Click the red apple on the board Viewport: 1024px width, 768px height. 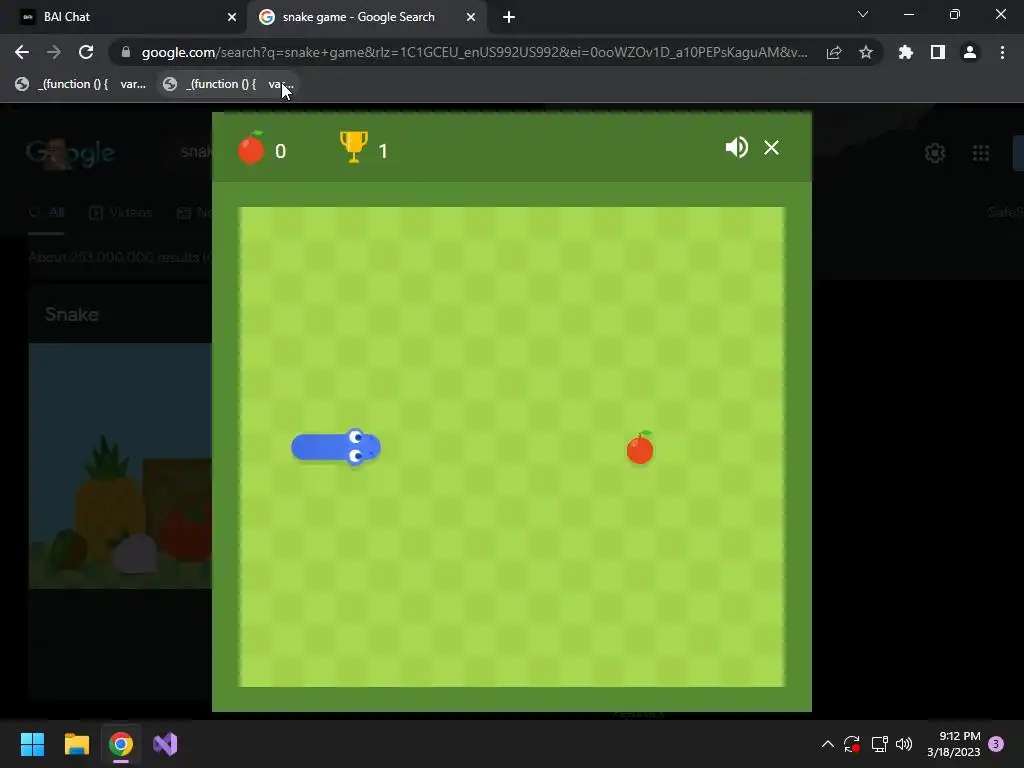[x=640, y=448]
